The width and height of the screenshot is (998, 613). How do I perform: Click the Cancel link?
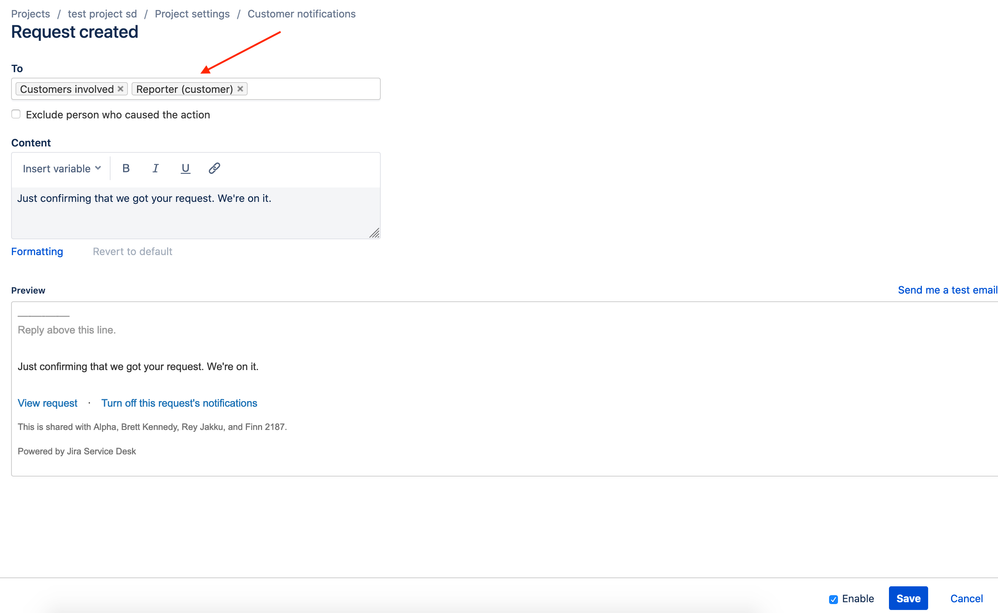point(966,598)
